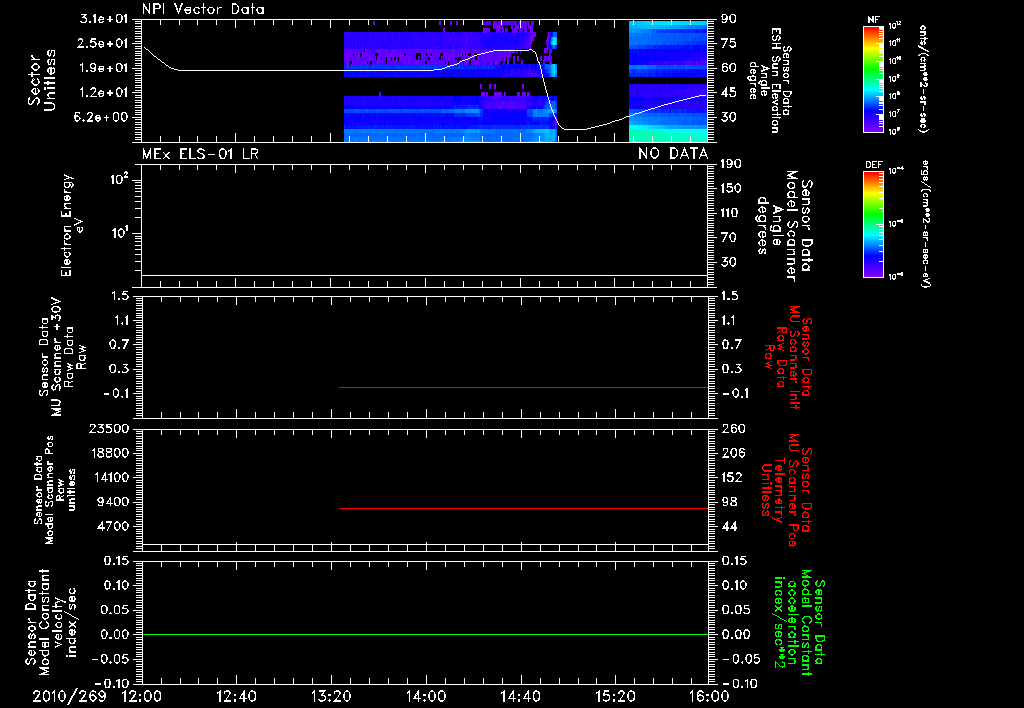Click the "cnts/(cm**2-sr-sec)" units label
This screenshot has width=1024, height=708.
click(923, 78)
